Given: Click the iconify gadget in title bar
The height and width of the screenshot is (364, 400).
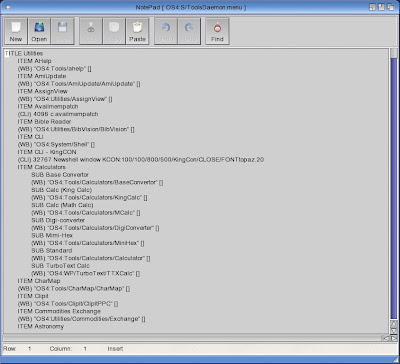Looking at the screenshot, I should [x=373, y=7].
